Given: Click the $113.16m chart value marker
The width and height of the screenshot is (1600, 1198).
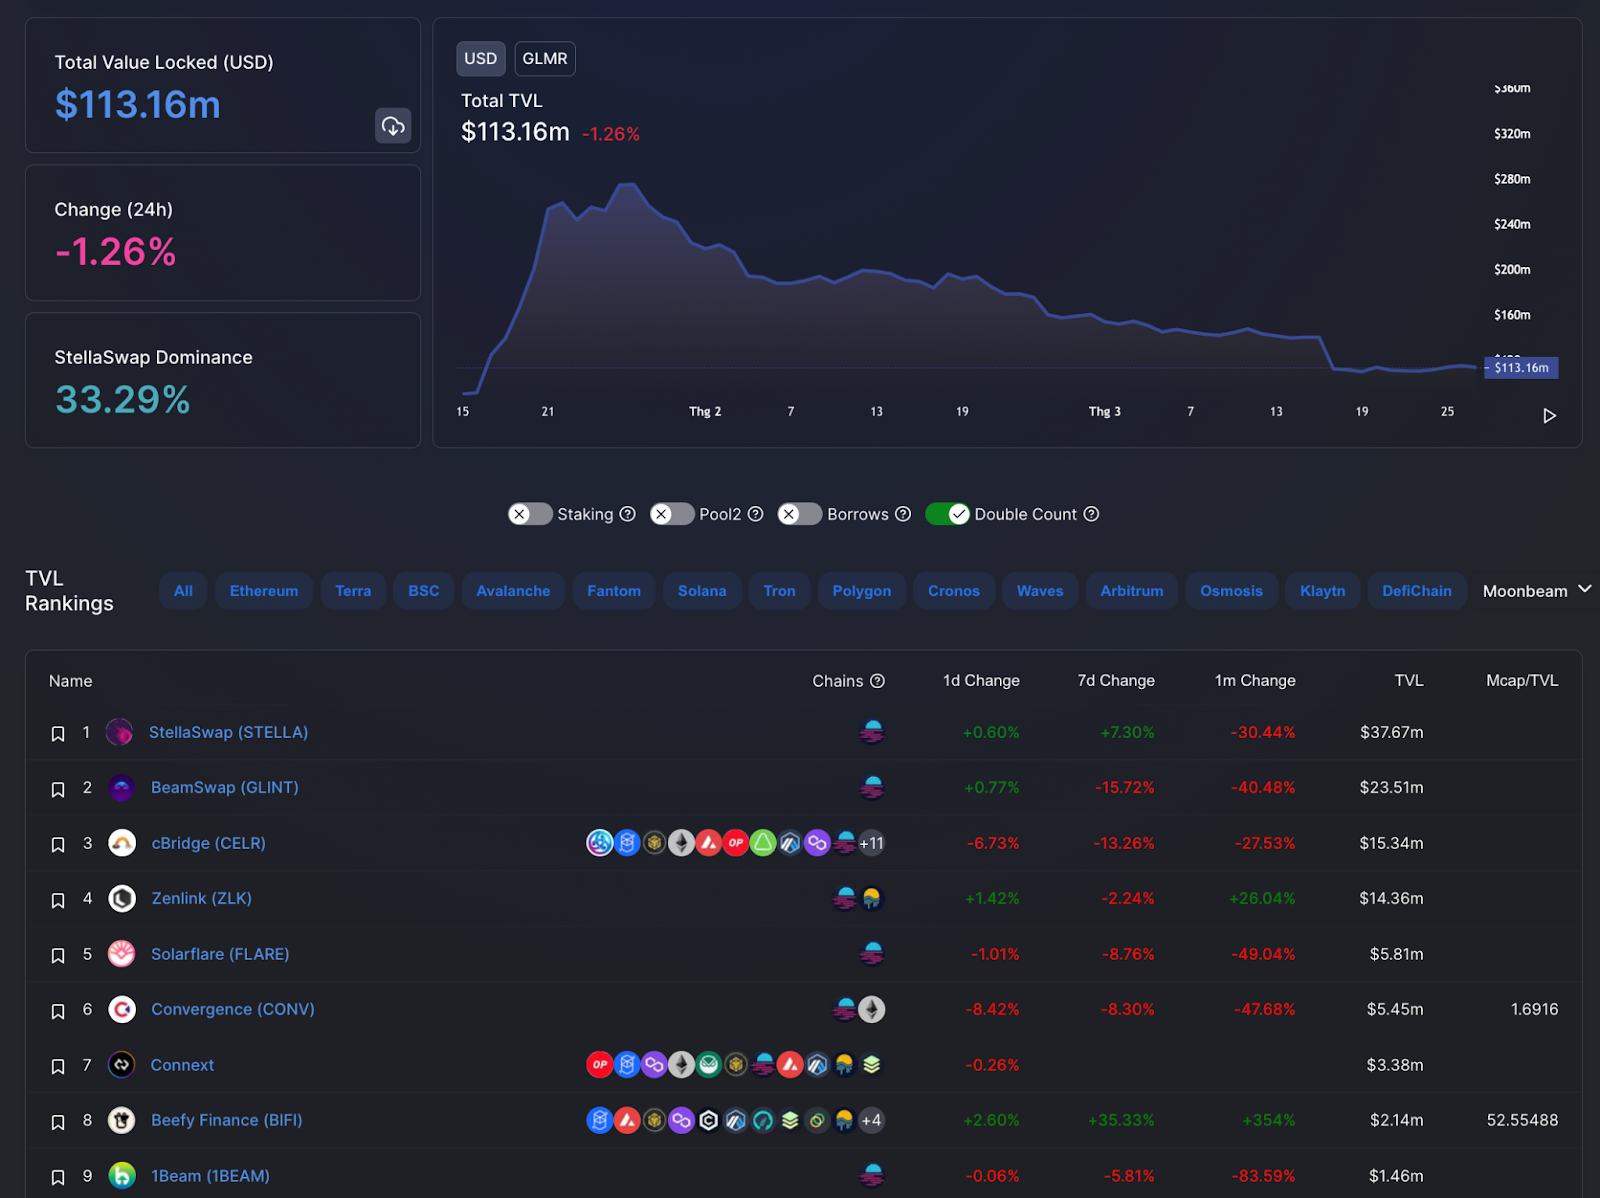Looking at the screenshot, I should click(1521, 368).
